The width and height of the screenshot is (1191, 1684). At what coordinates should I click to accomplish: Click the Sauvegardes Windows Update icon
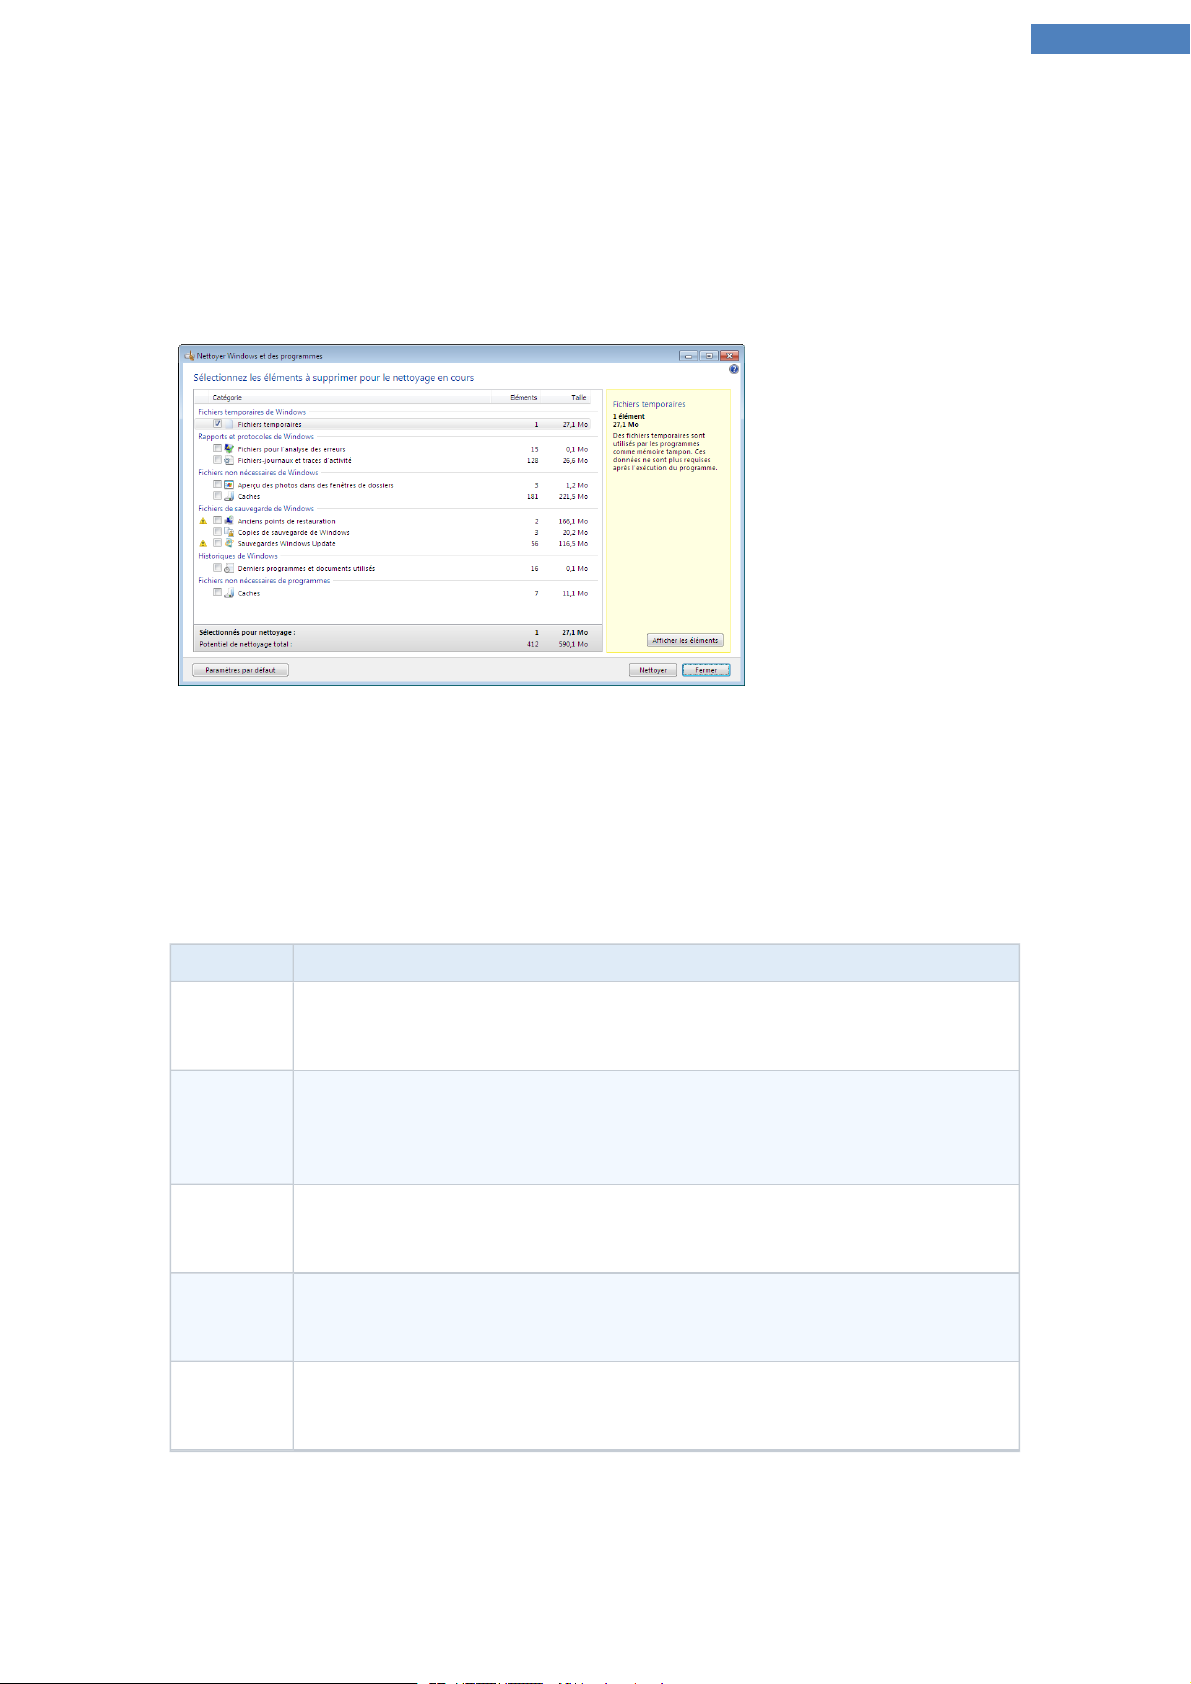pyautogui.click(x=229, y=543)
